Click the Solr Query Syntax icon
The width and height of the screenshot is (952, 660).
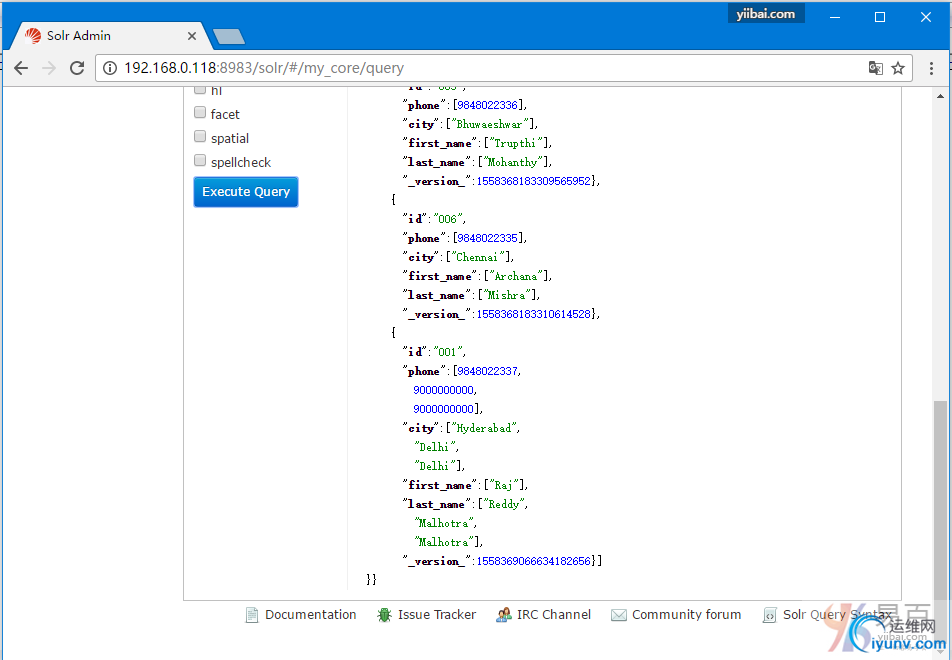769,615
